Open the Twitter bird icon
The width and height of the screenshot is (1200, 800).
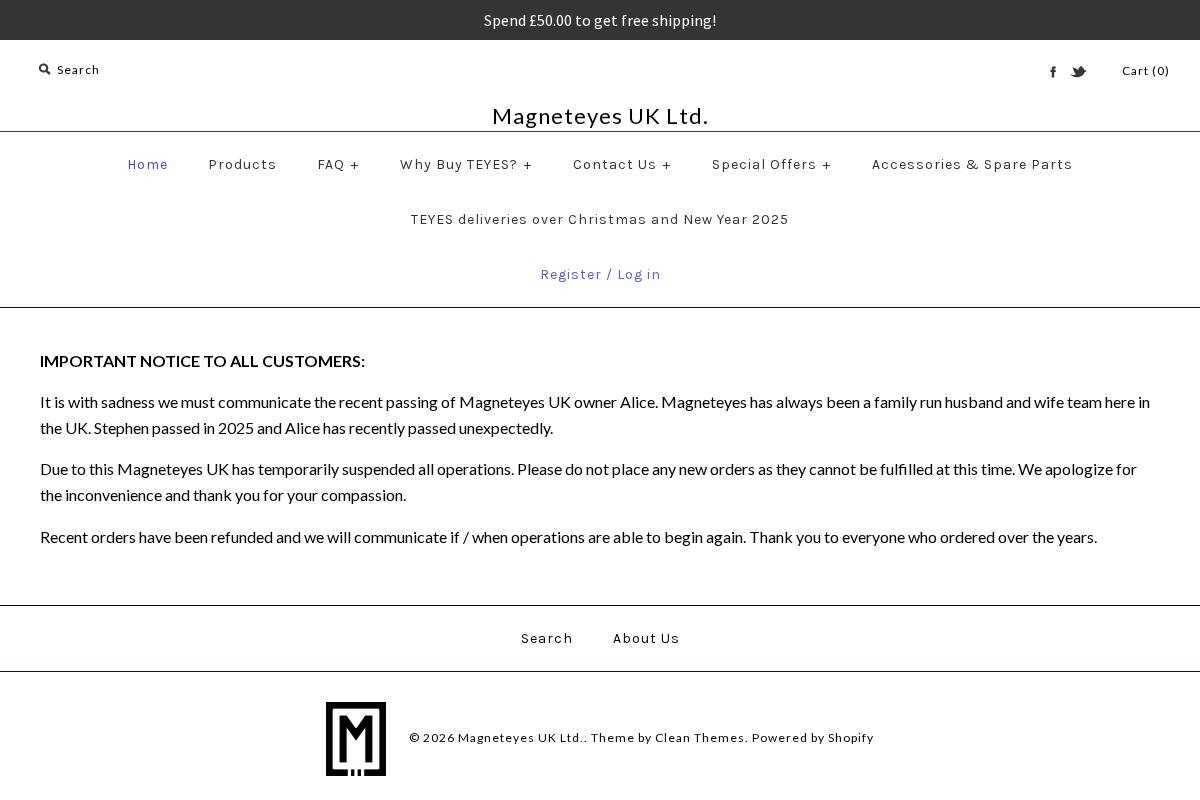click(x=1078, y=72)
